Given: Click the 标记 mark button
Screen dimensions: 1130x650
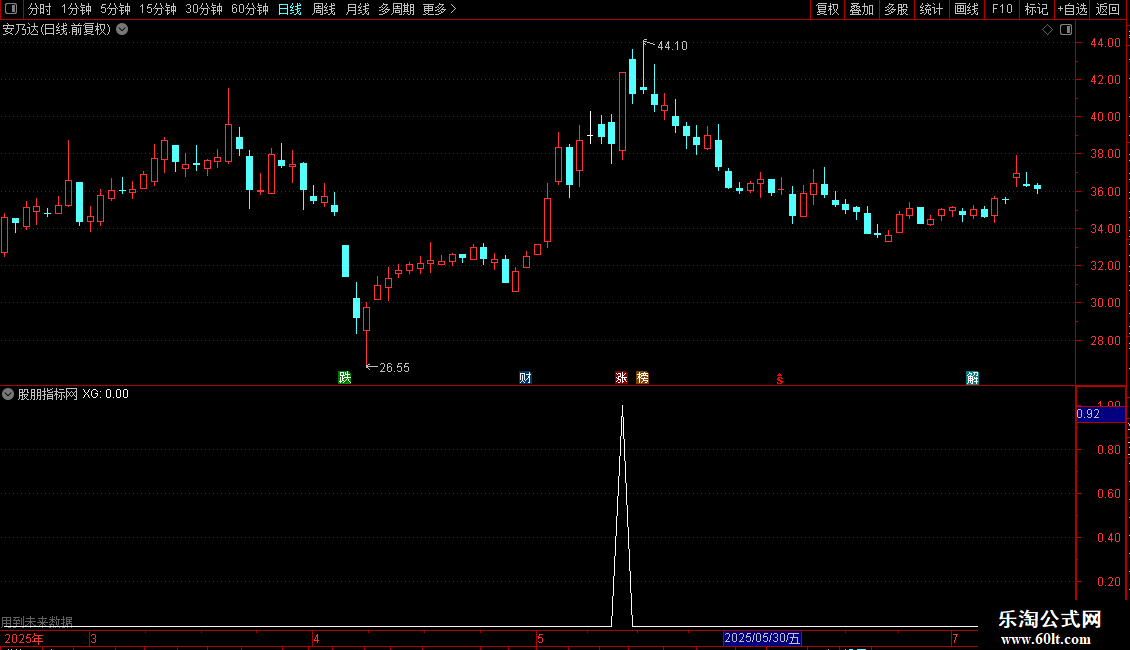Looking at the screenshot, I should pos(1036,9).
